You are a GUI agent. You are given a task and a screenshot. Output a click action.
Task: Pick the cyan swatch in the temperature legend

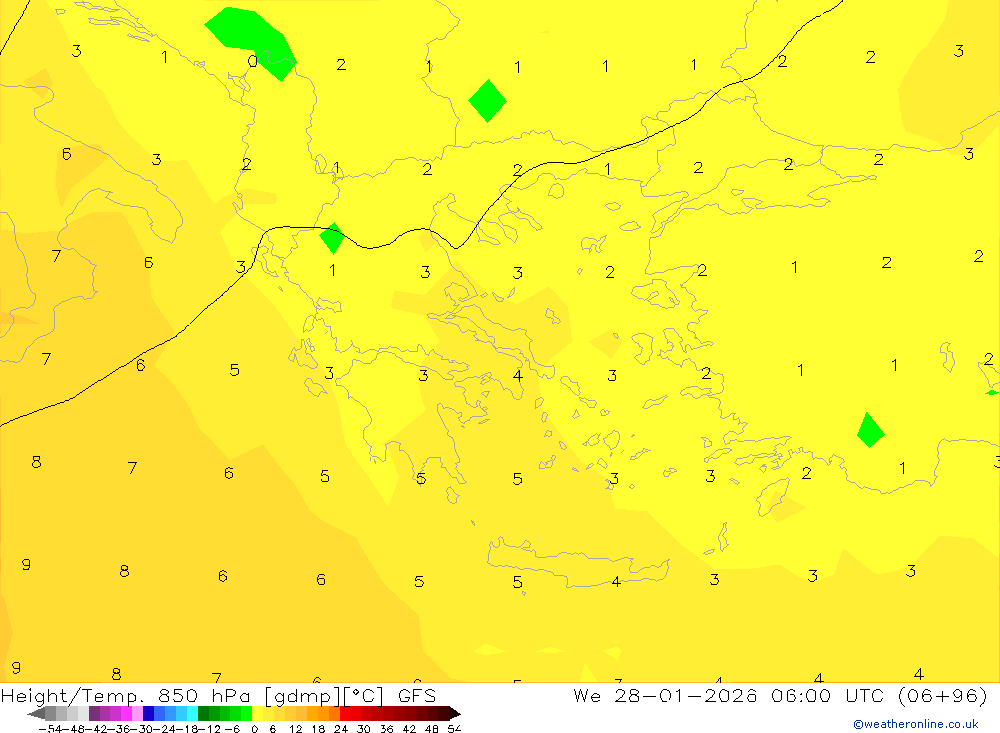(x=192, y=714)
